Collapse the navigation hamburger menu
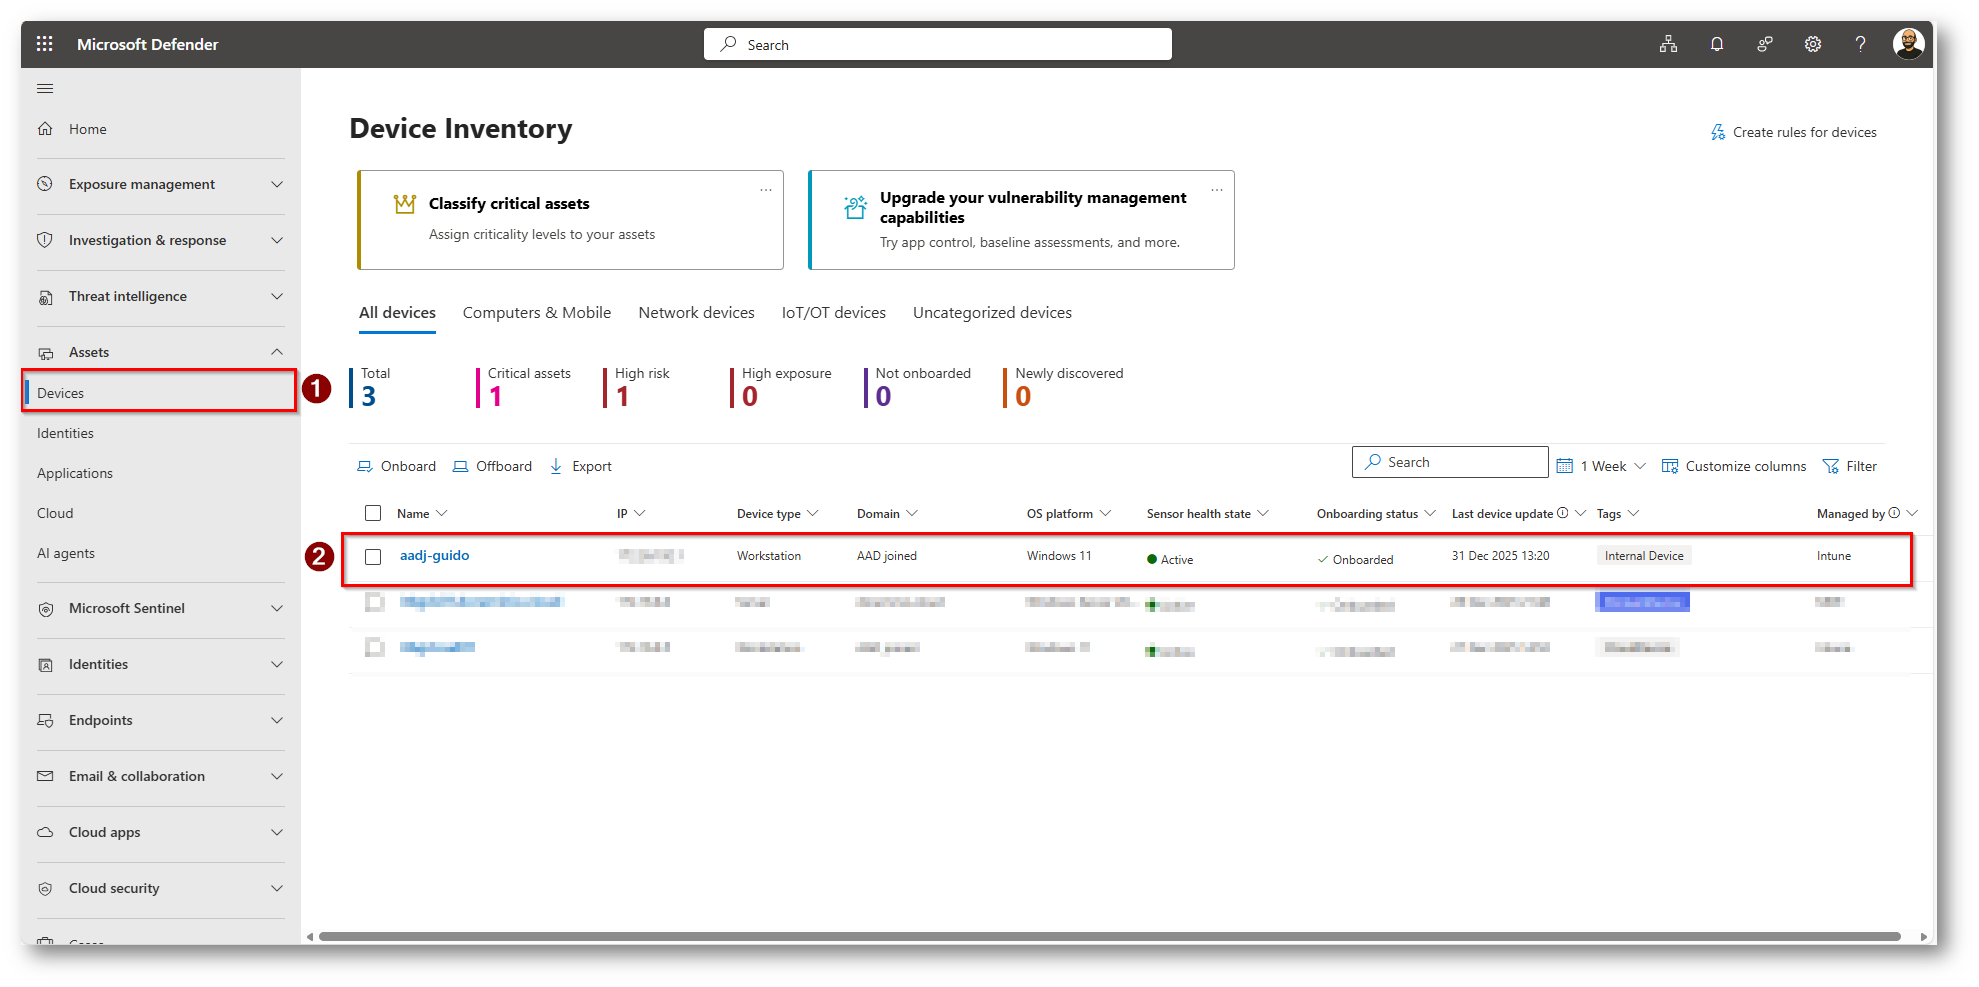 pos(45,89)
